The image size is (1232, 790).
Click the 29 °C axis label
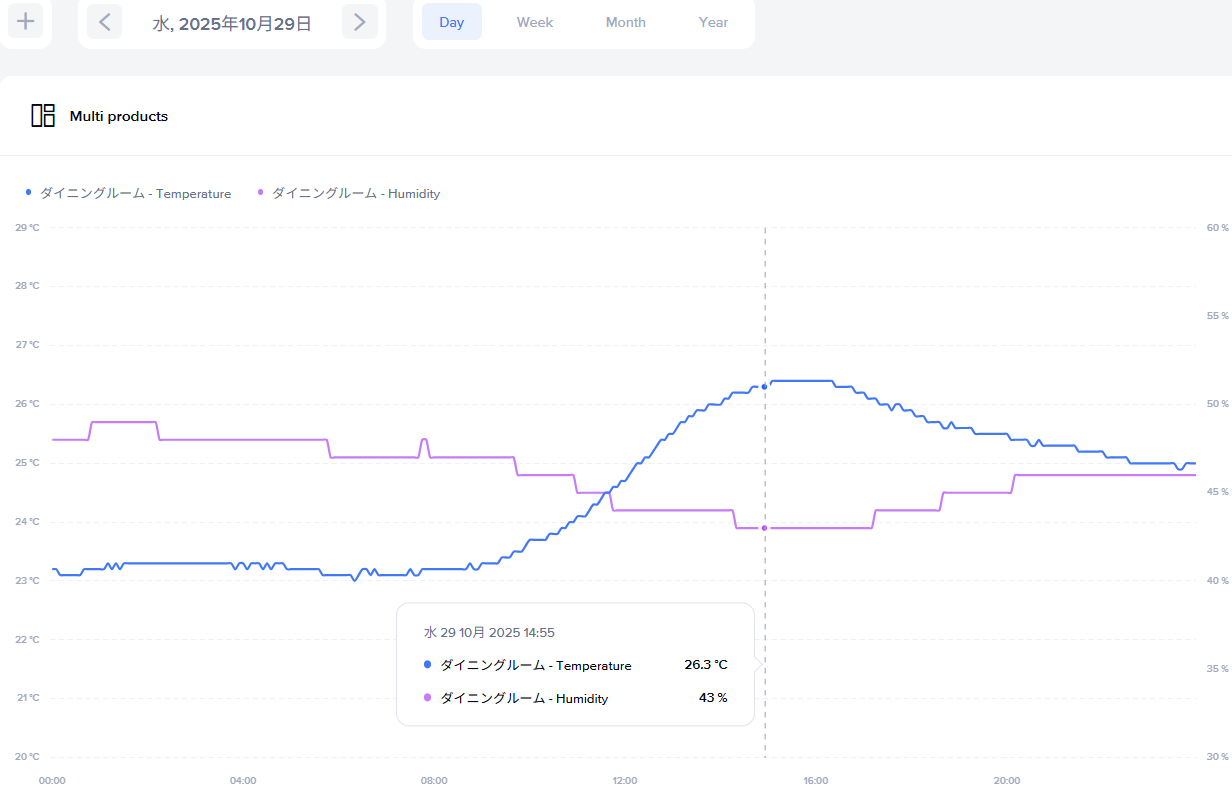click(x=28, y=228)
